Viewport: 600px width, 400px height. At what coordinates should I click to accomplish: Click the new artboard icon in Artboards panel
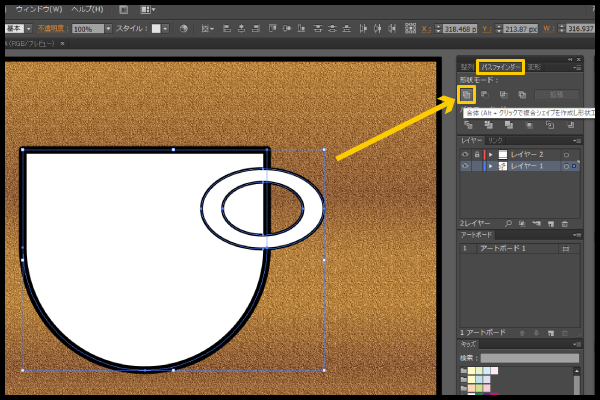tap(551, 331)
